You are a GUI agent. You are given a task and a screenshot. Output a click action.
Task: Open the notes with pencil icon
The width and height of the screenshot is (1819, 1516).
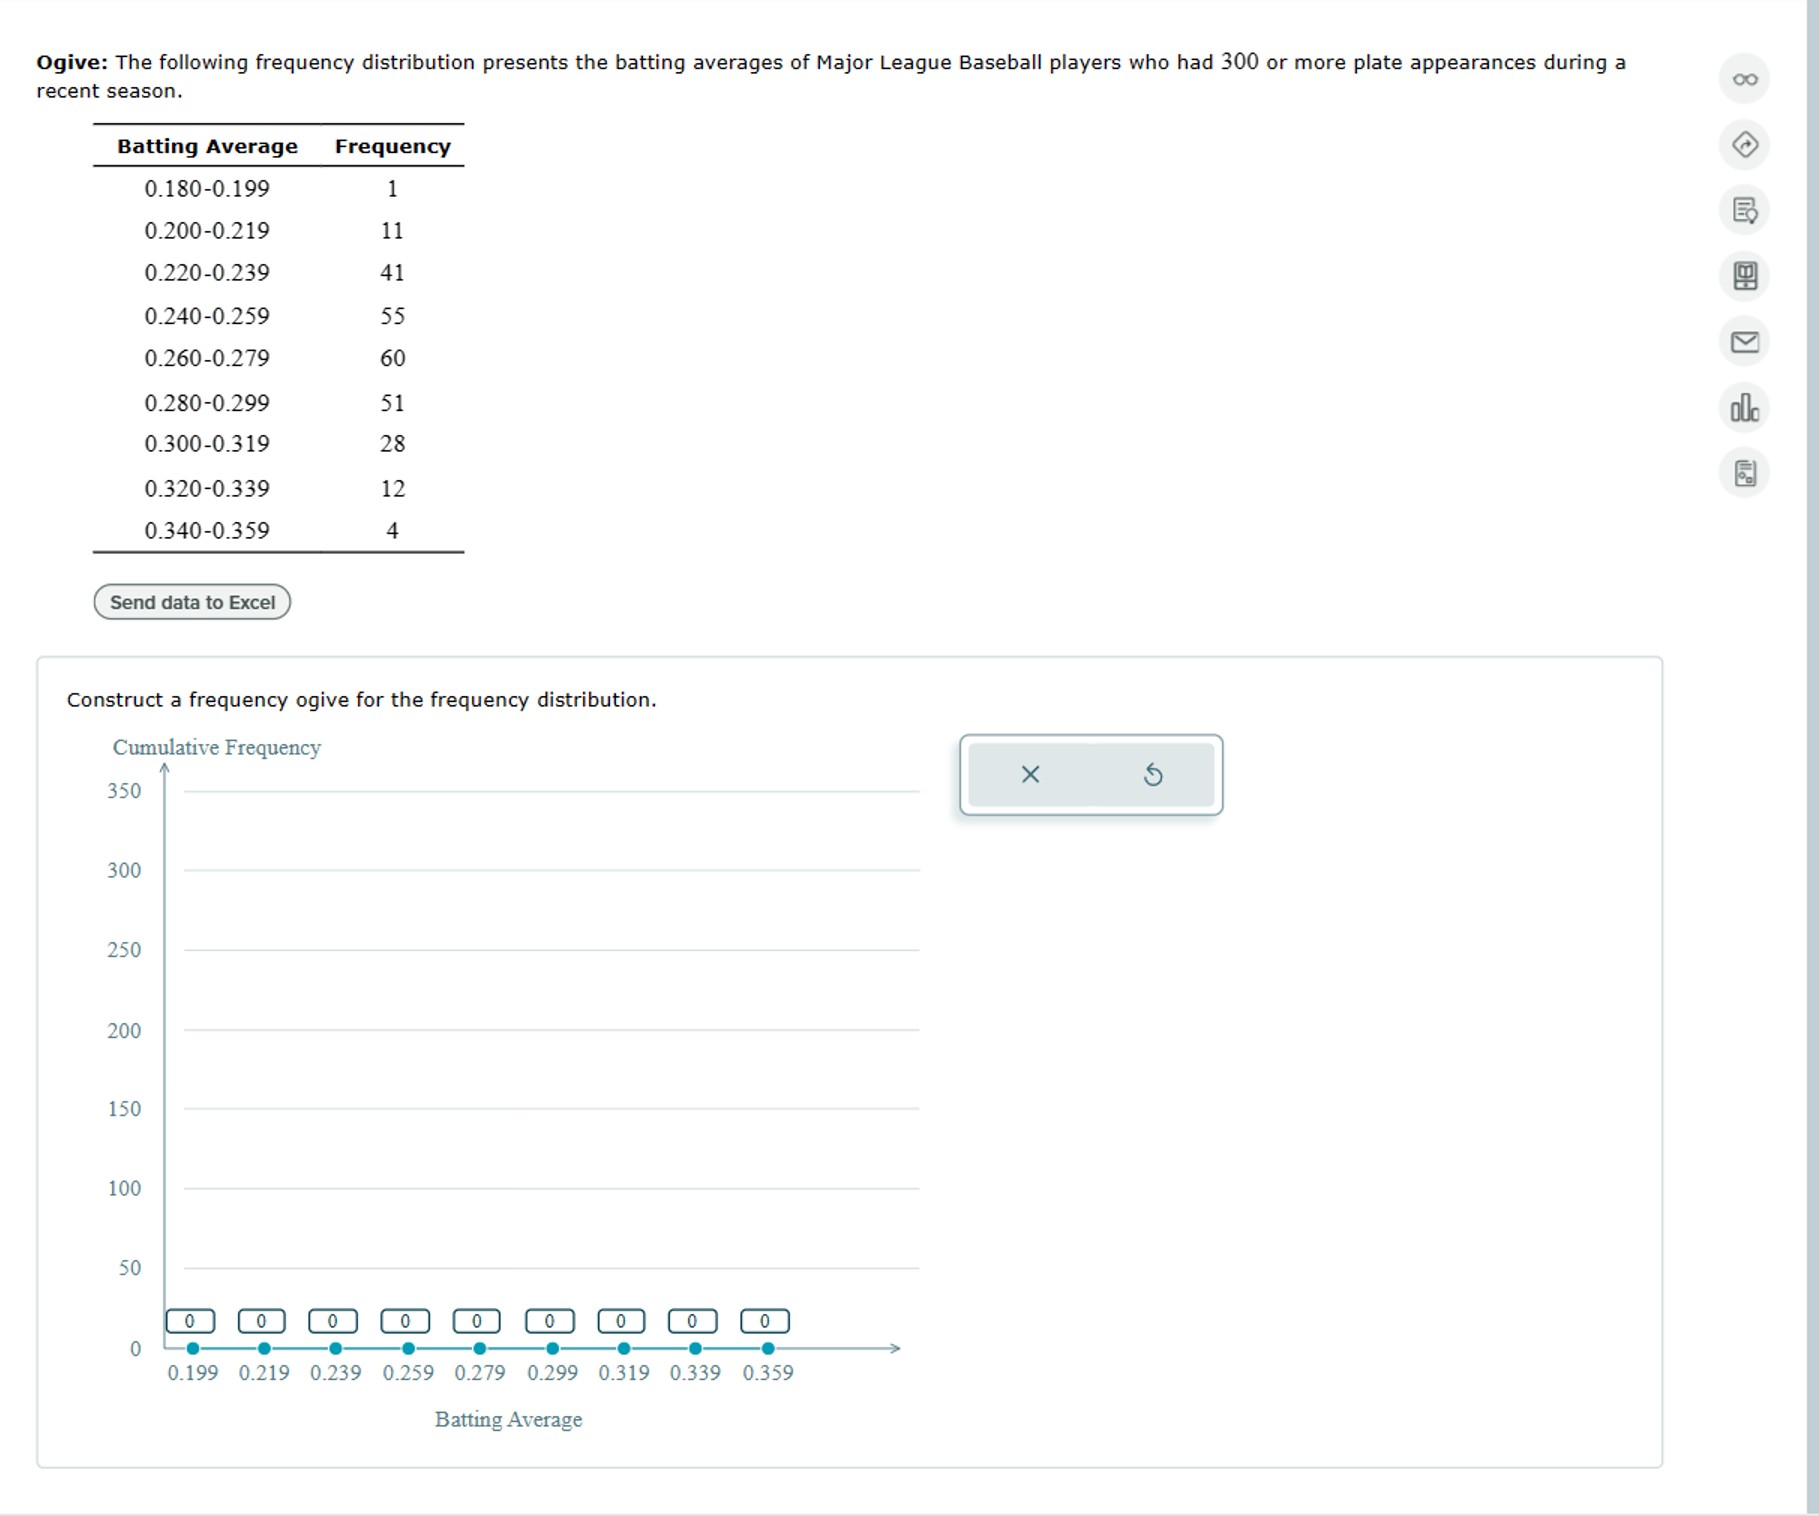(x=1744, y=211)
